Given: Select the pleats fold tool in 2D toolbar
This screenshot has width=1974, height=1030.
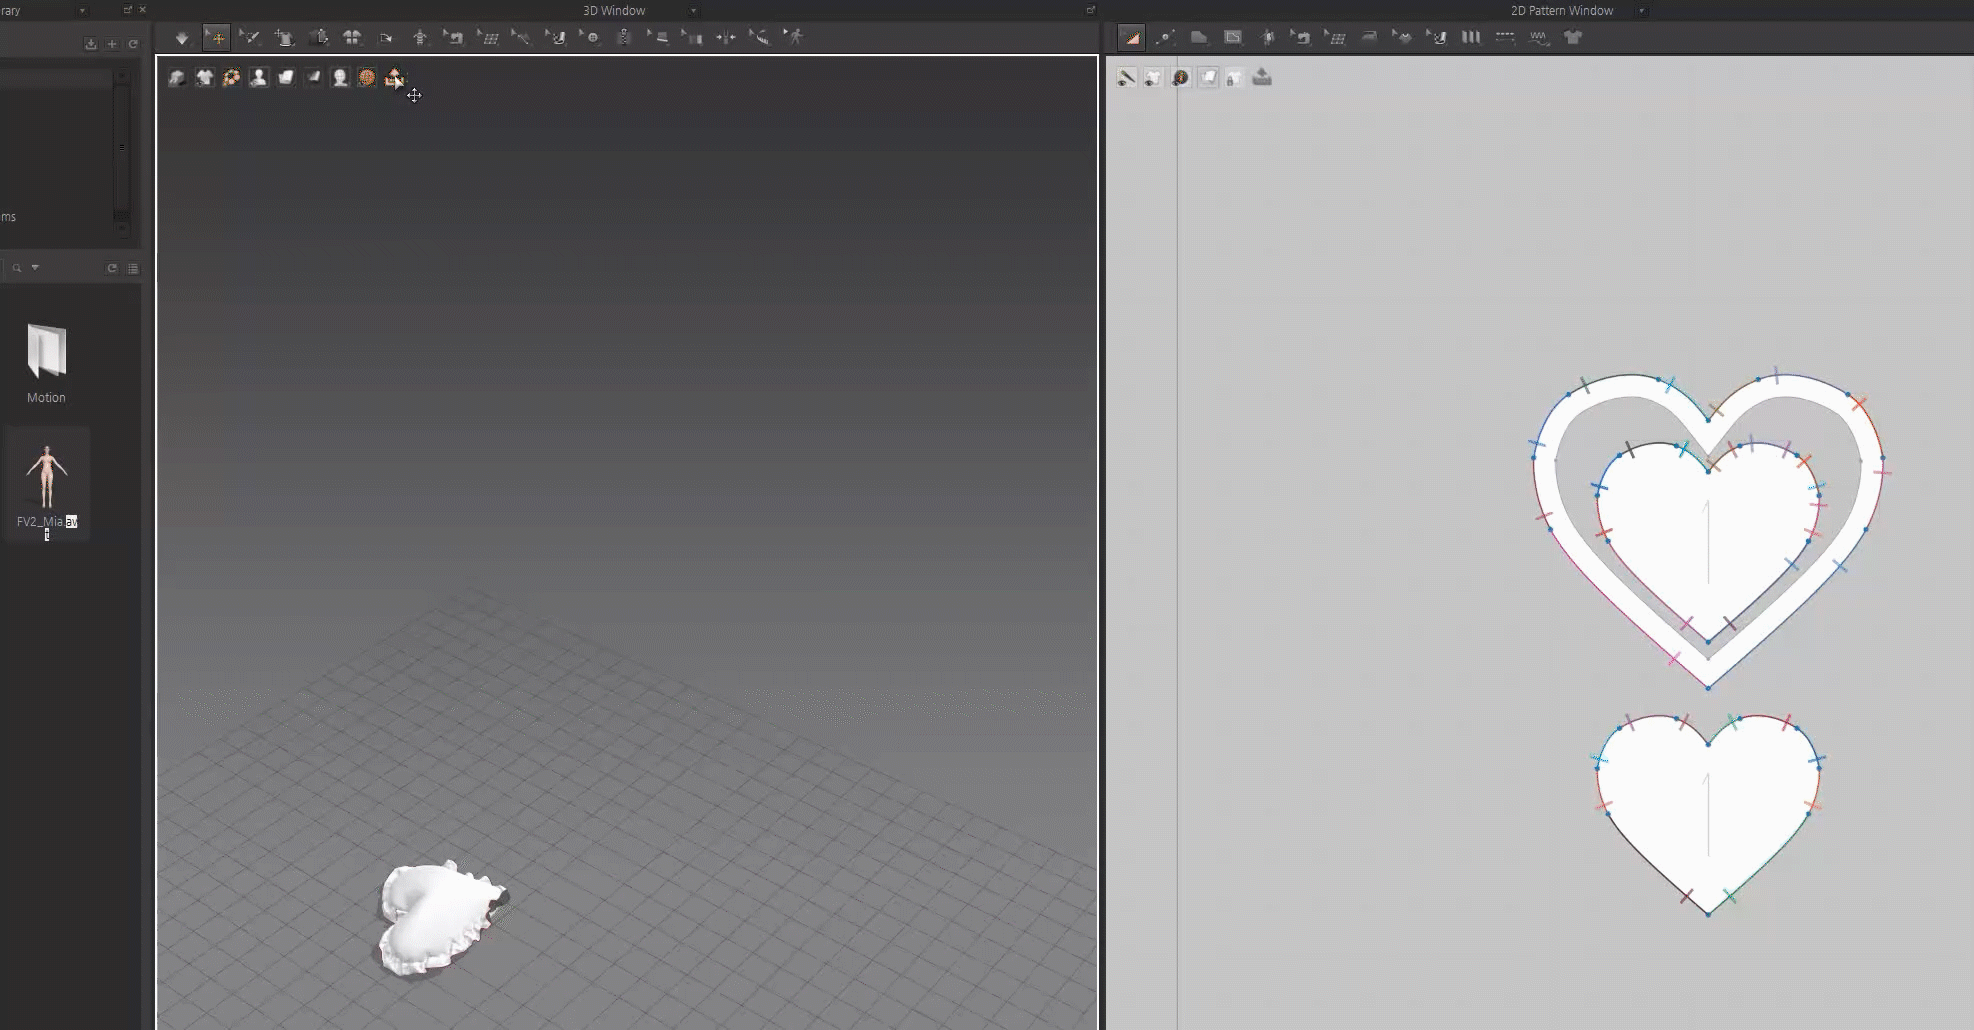Looking at the screenshot, I should 1471,38.
